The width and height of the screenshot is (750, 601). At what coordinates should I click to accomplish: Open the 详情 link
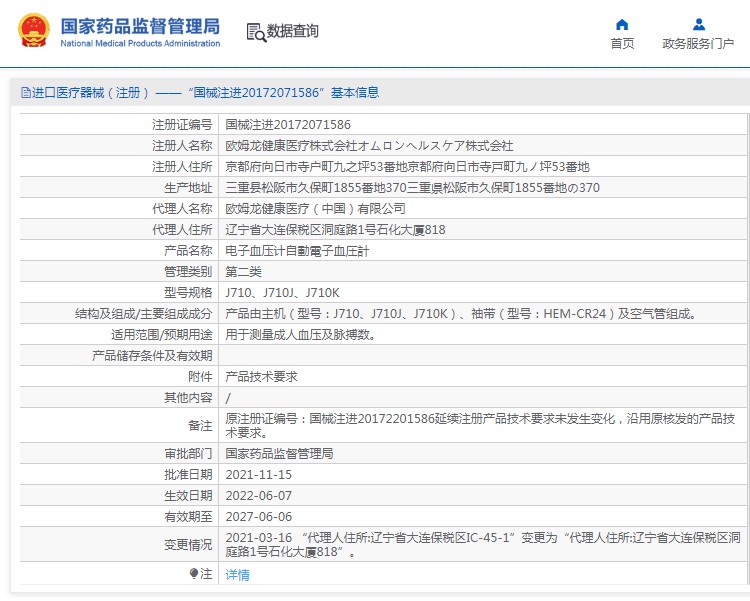[x=237, y=574]
